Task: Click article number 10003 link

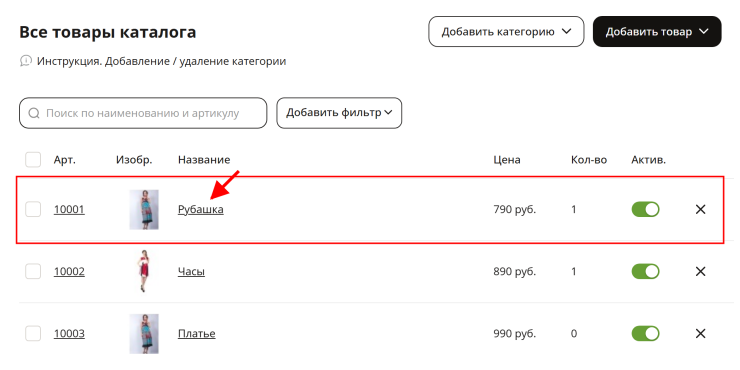Action: coord(69,334)
